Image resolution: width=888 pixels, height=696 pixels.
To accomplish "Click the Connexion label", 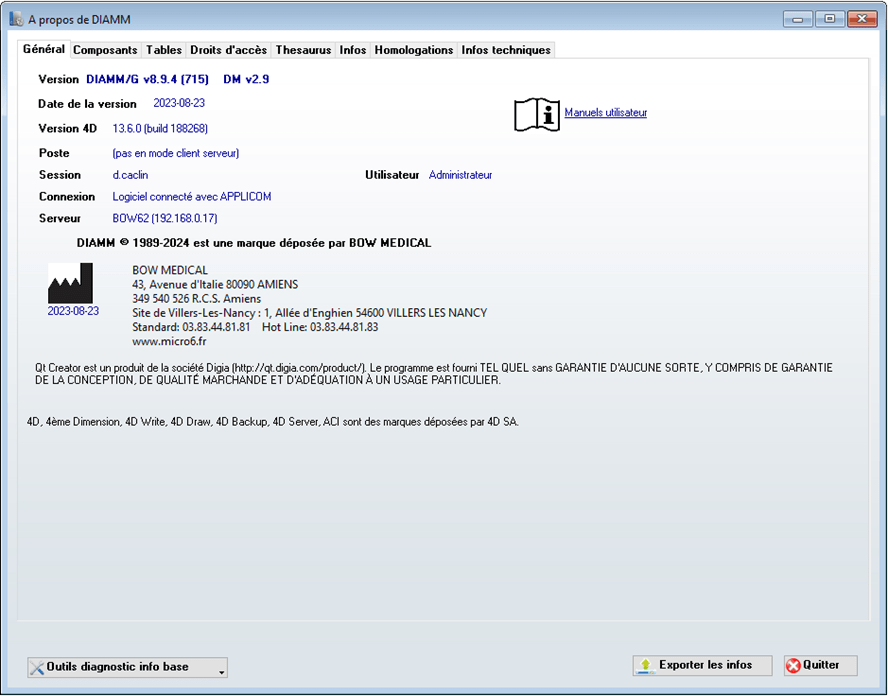I will tap(67, 197).
